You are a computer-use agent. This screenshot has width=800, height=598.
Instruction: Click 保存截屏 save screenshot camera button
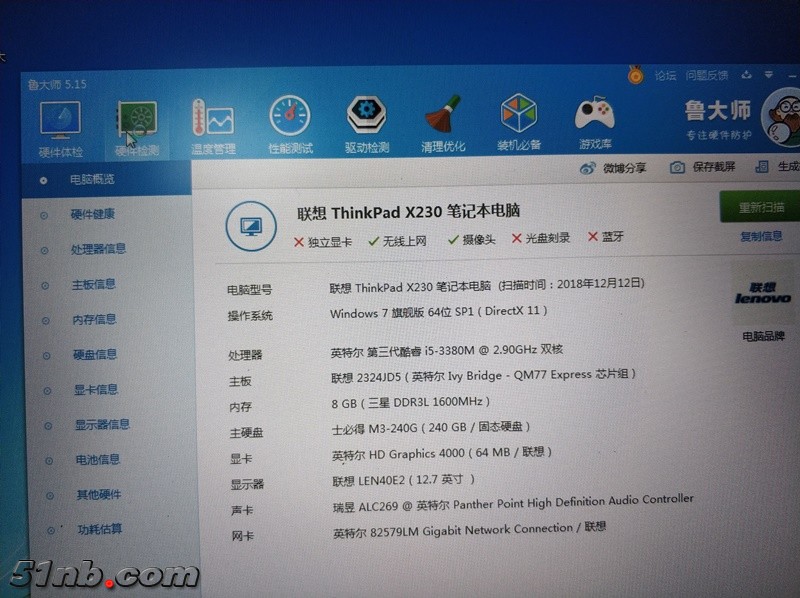pyautogui.click(x=703, y=167)
